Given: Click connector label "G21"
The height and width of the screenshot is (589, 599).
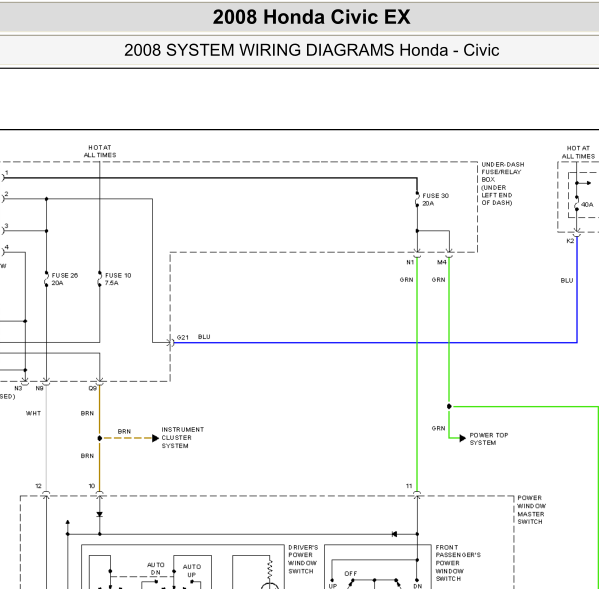Looking at the screenshot, I should [x=183, y=338].
